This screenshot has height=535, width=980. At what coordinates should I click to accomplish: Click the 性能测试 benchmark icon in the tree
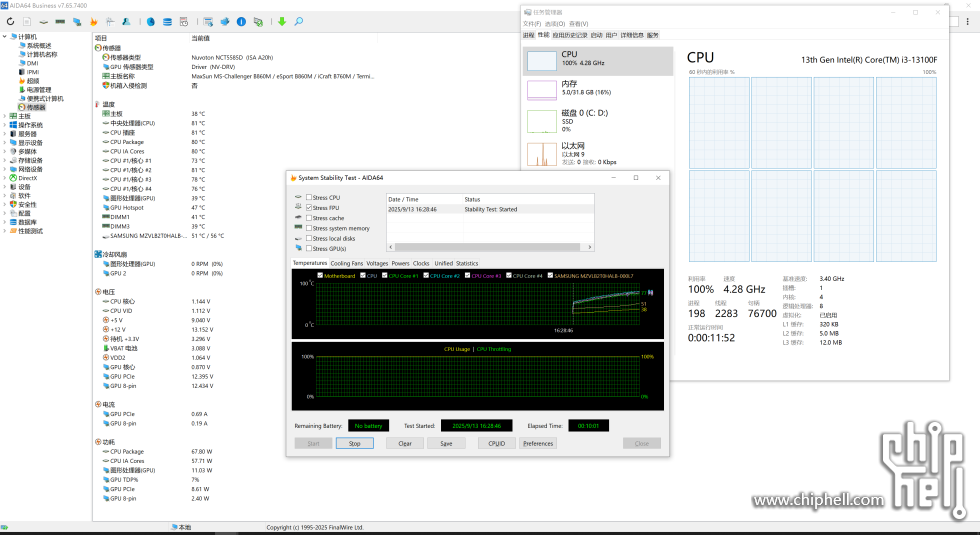click(x=13, y=231)
